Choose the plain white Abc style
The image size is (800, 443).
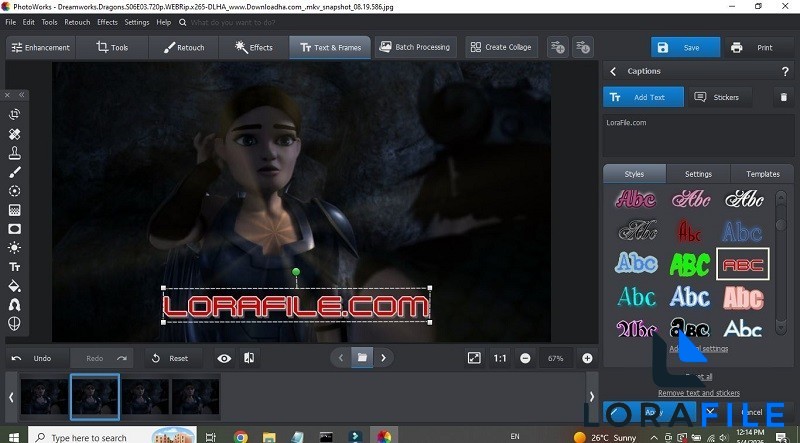pos(742,329)
